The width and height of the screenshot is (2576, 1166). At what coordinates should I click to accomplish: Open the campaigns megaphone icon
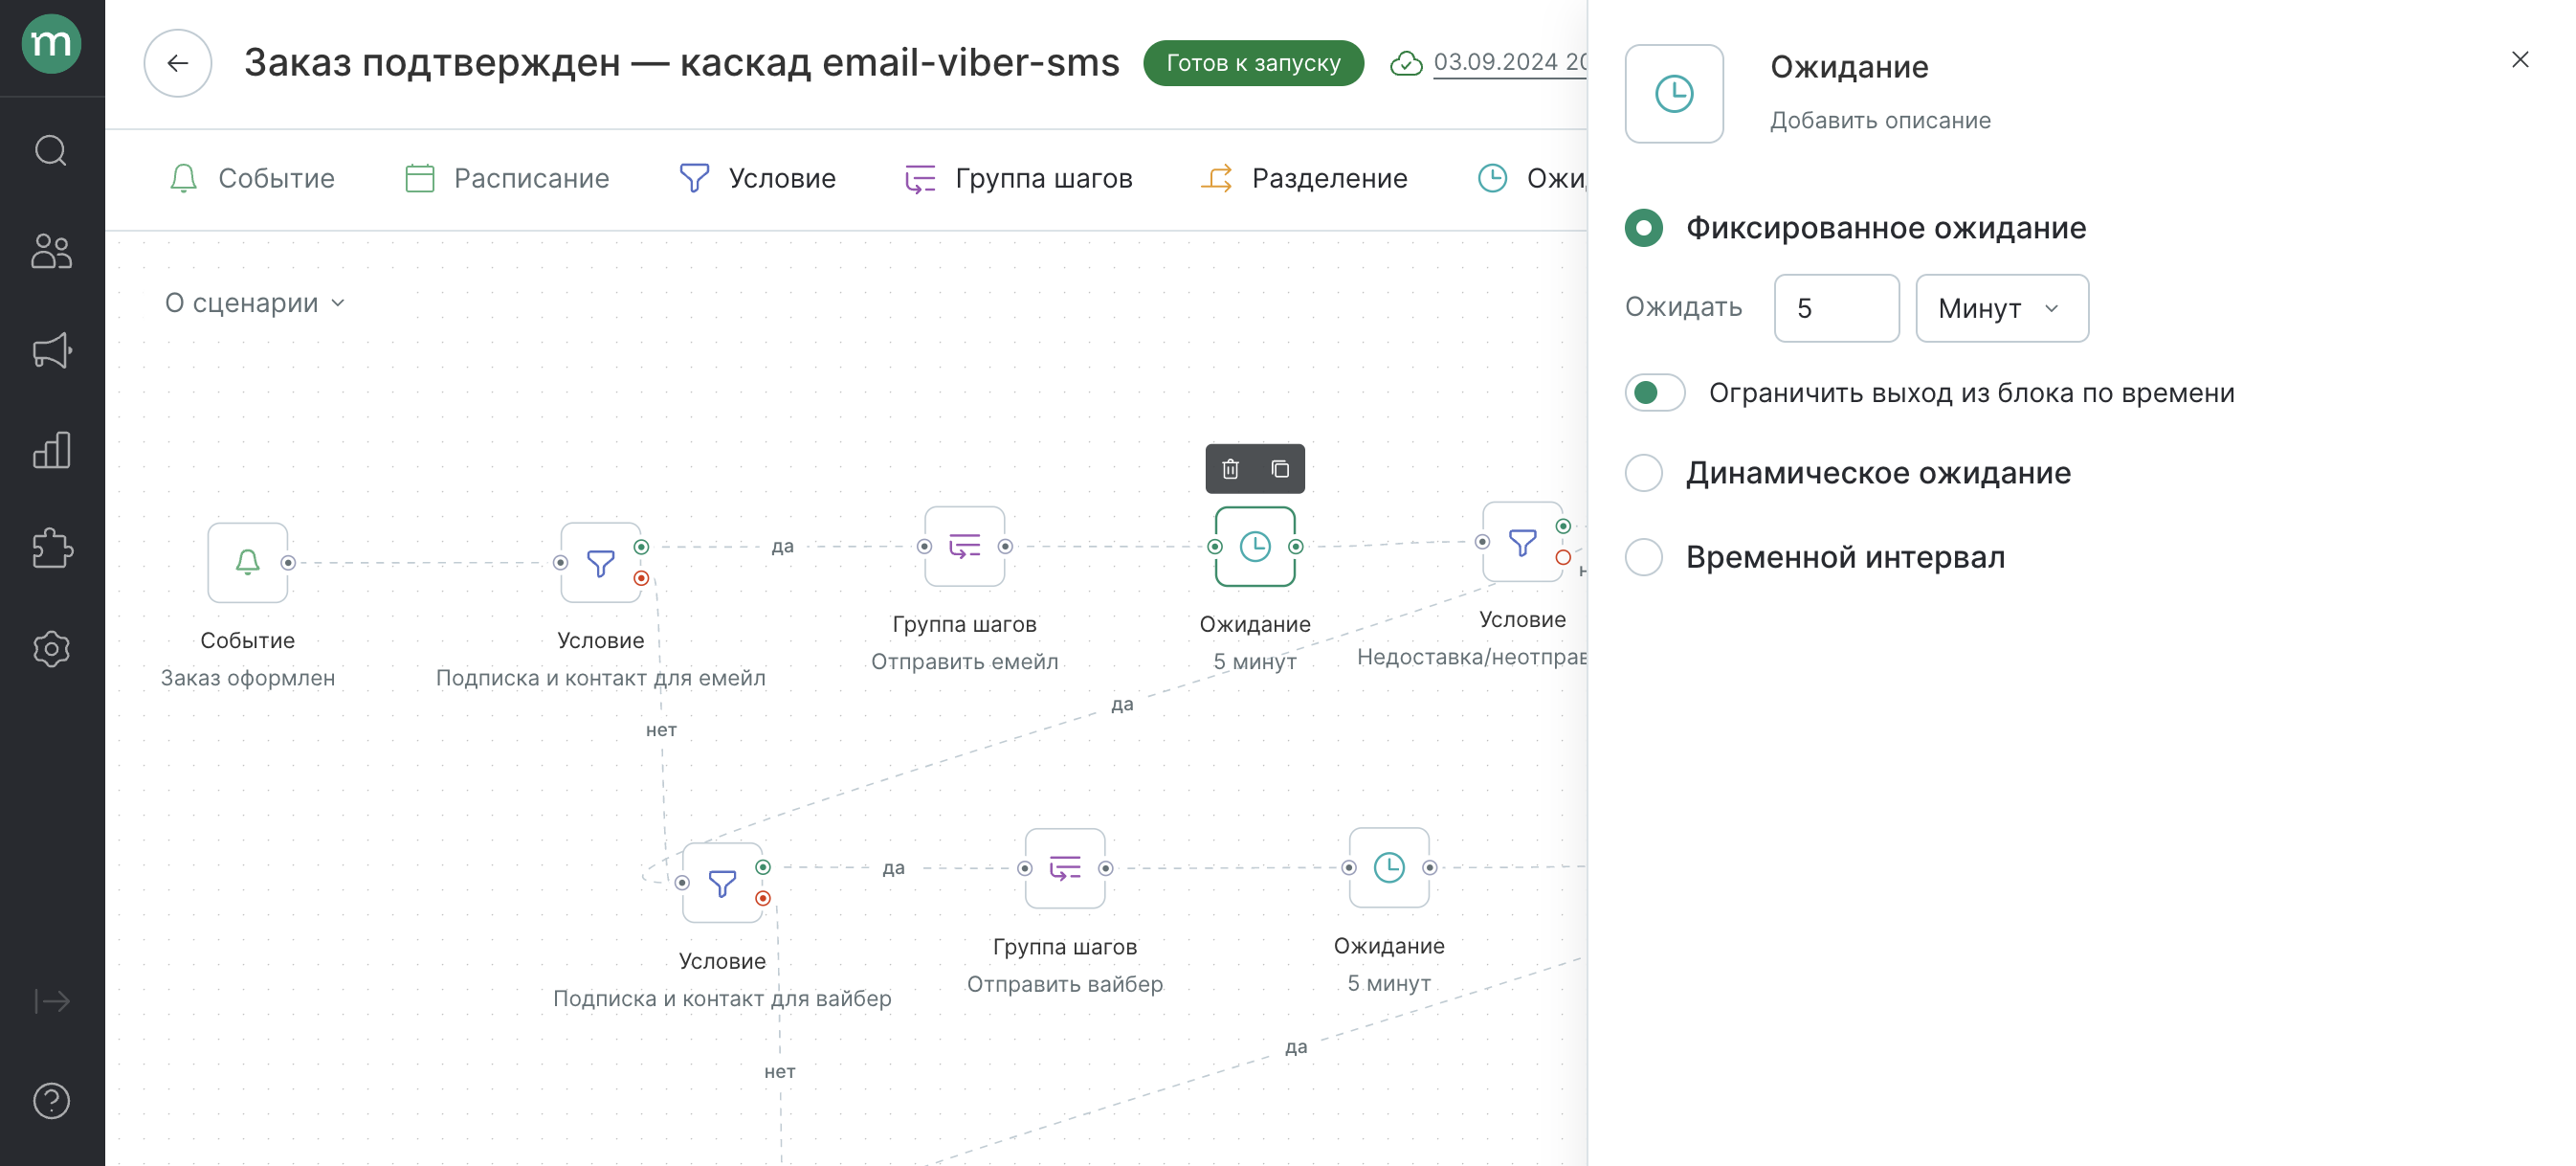tap(51, 350)
